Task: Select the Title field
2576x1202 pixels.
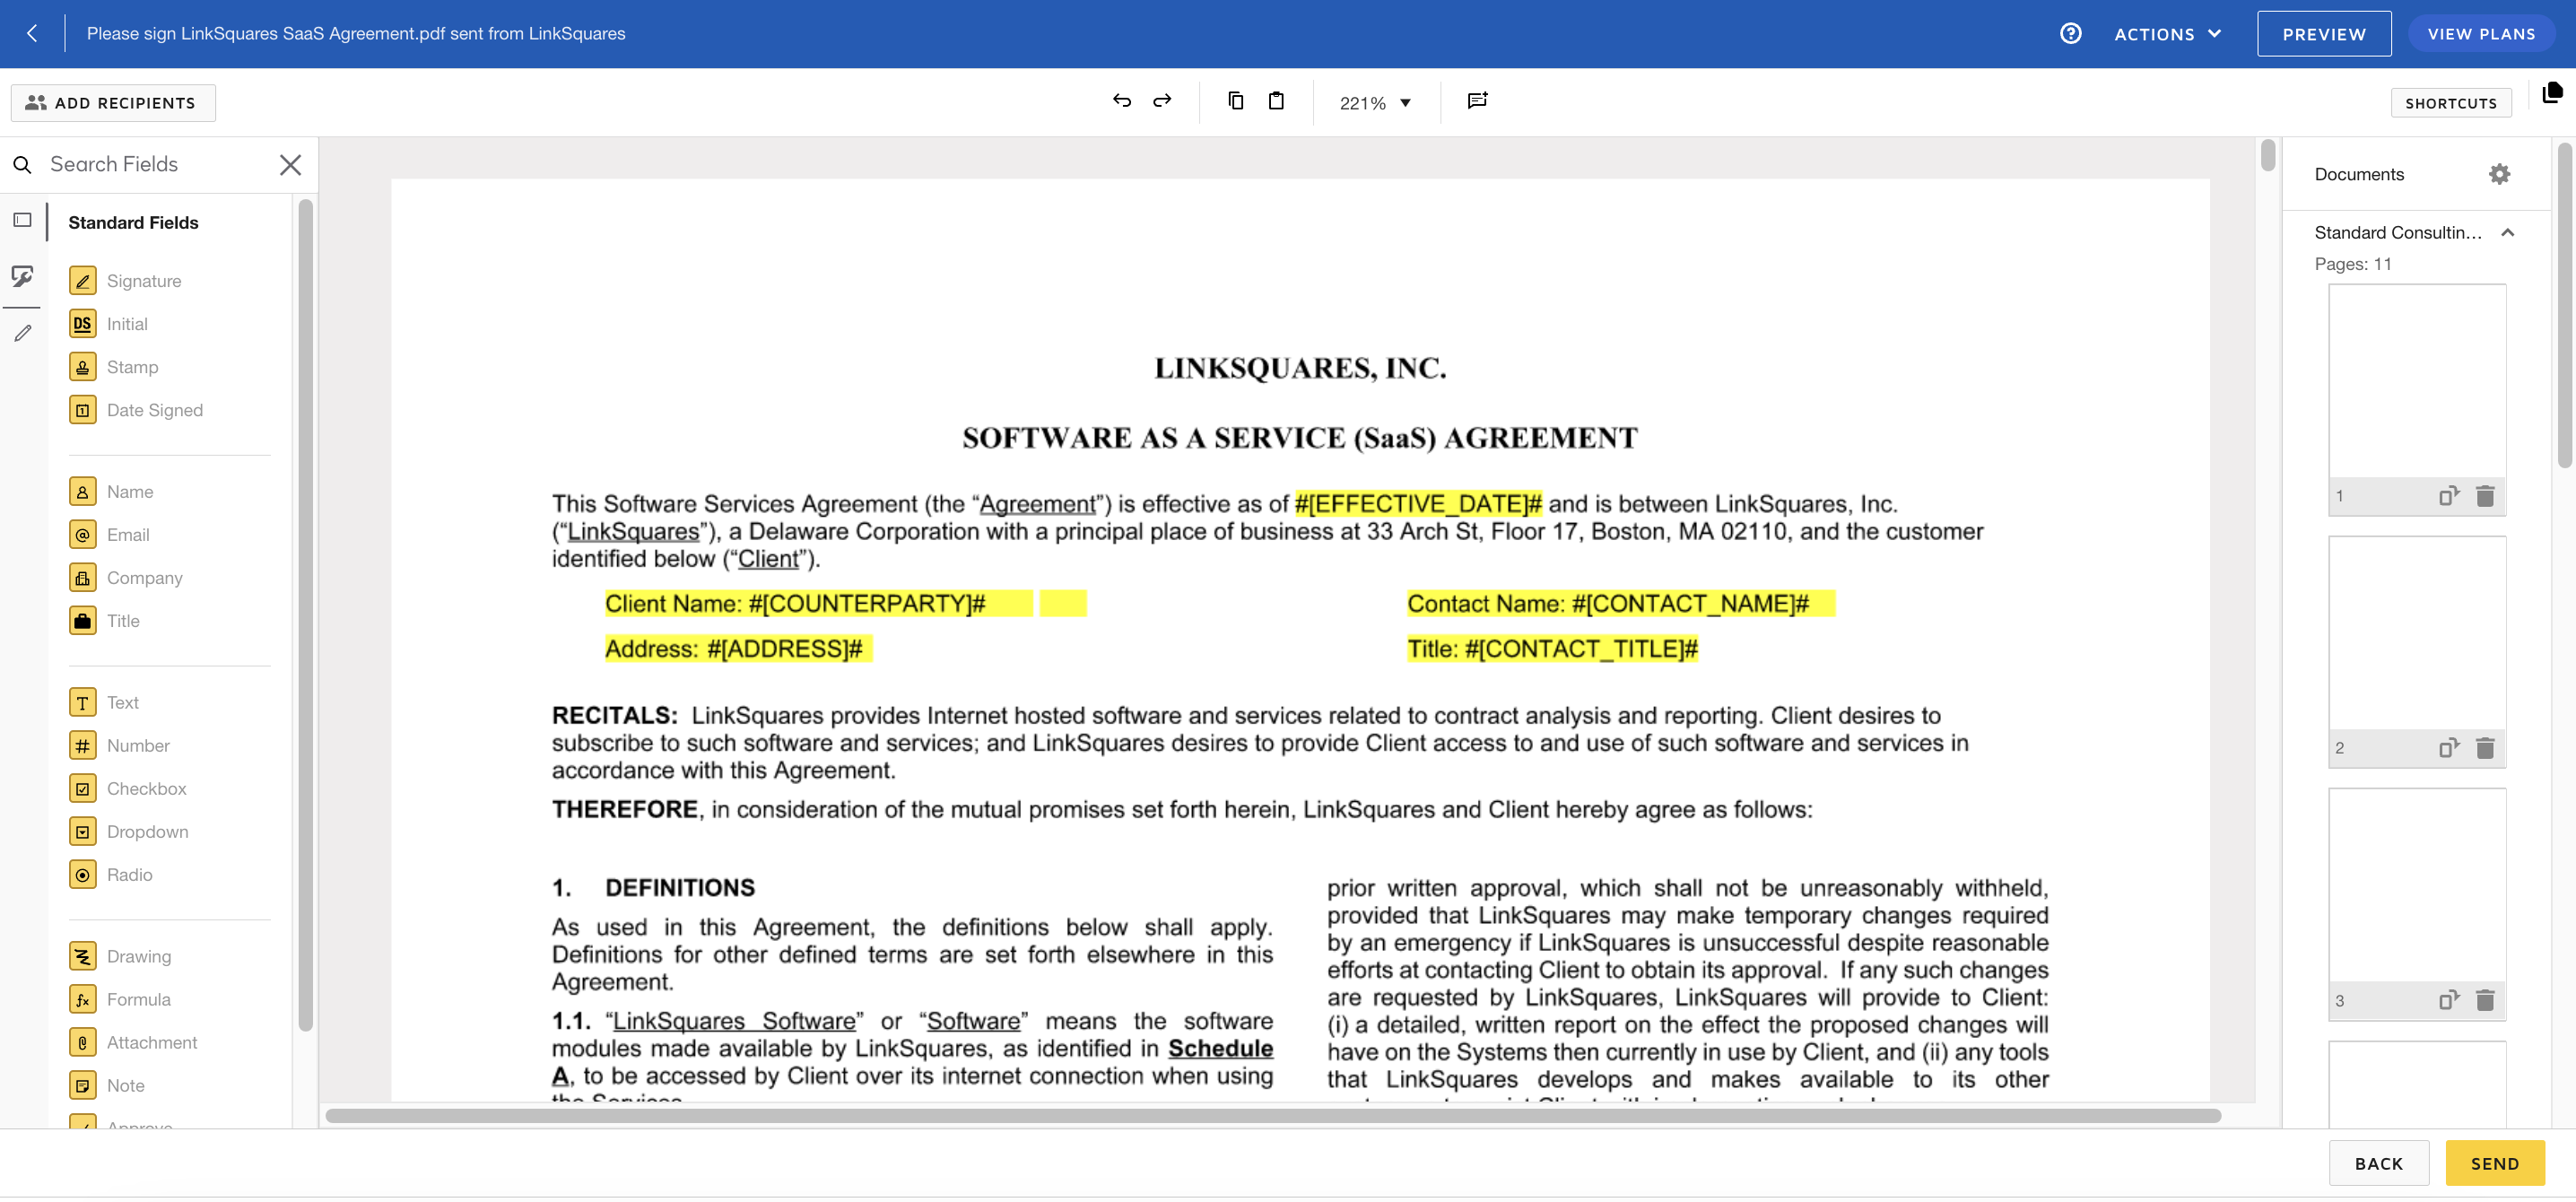Action: pyautogui.click(x=105, y=621)
